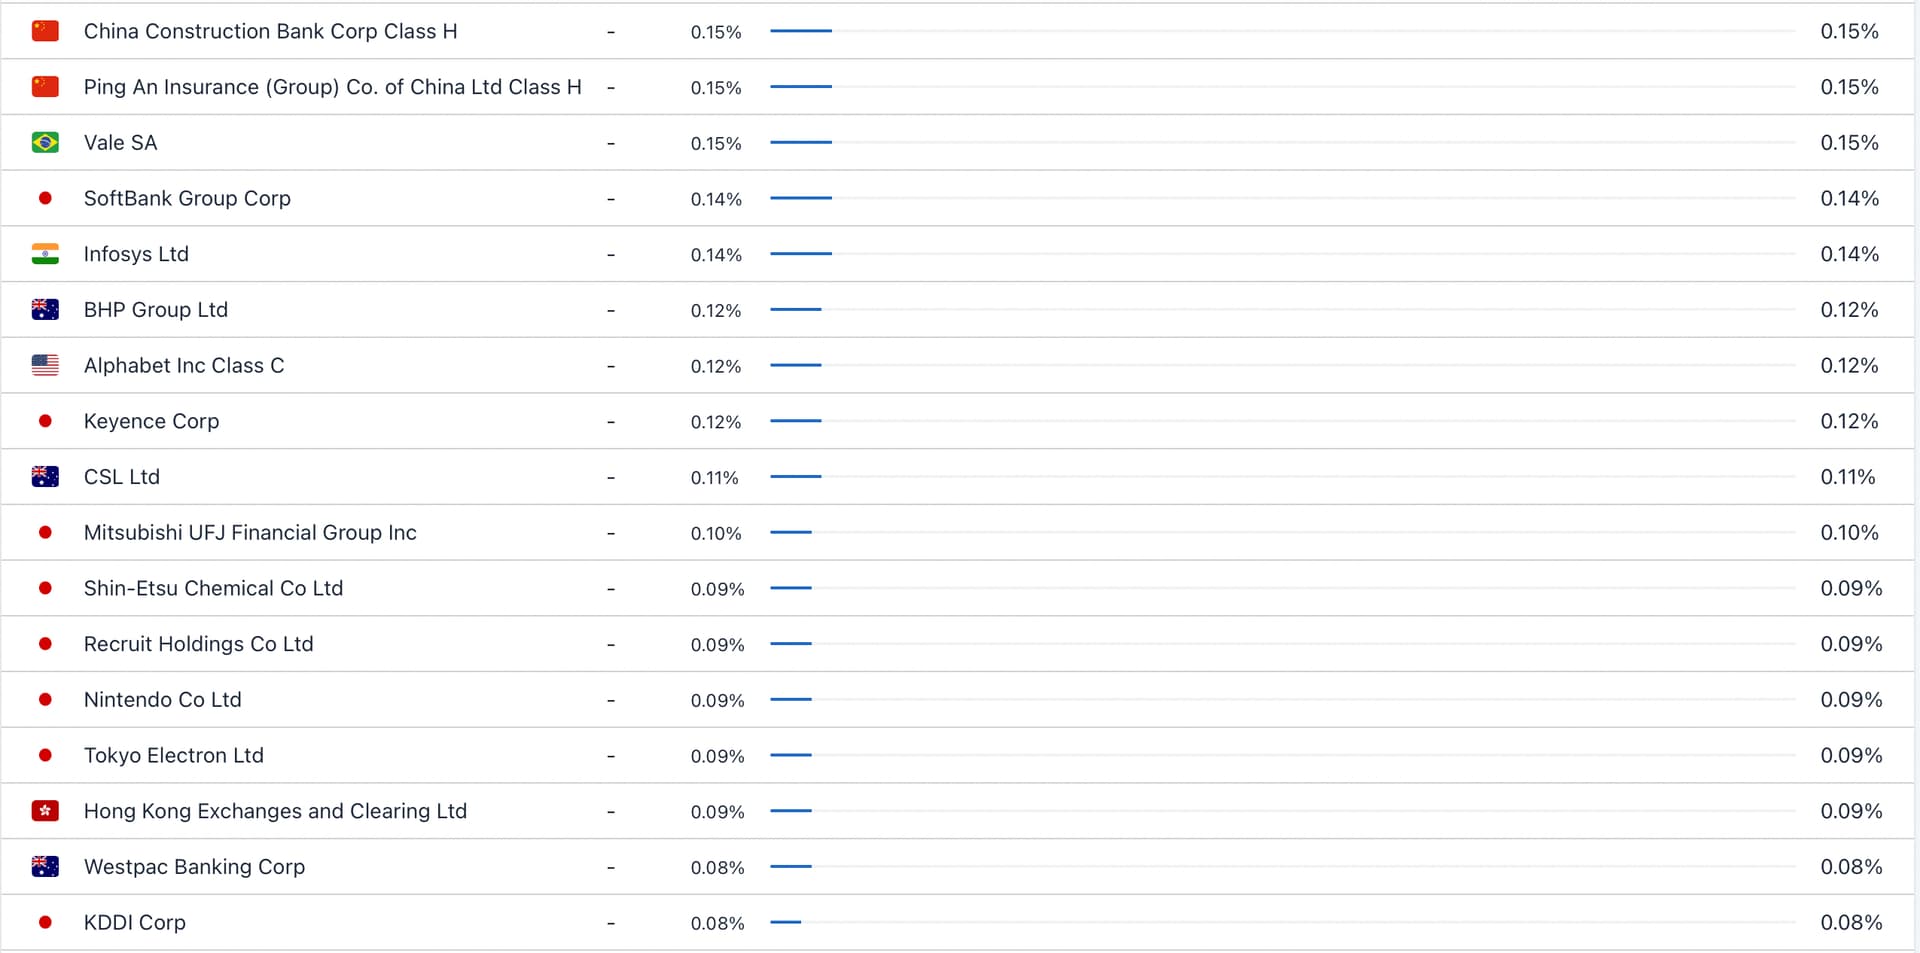
Task: Click the Brazil flag beside Vale SA
Action: pyautogui.click(x=45, y=143)
